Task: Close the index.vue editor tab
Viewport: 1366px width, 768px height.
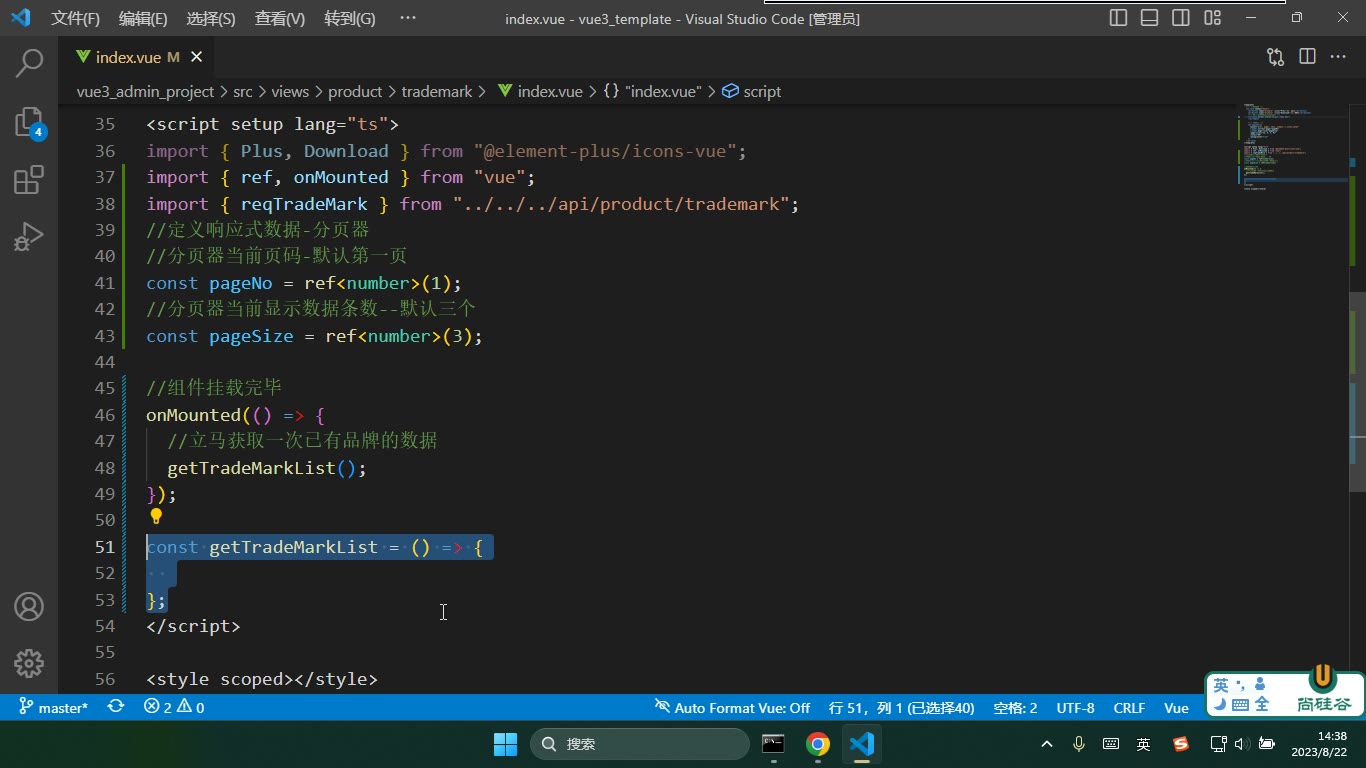Action: [196, 57]
